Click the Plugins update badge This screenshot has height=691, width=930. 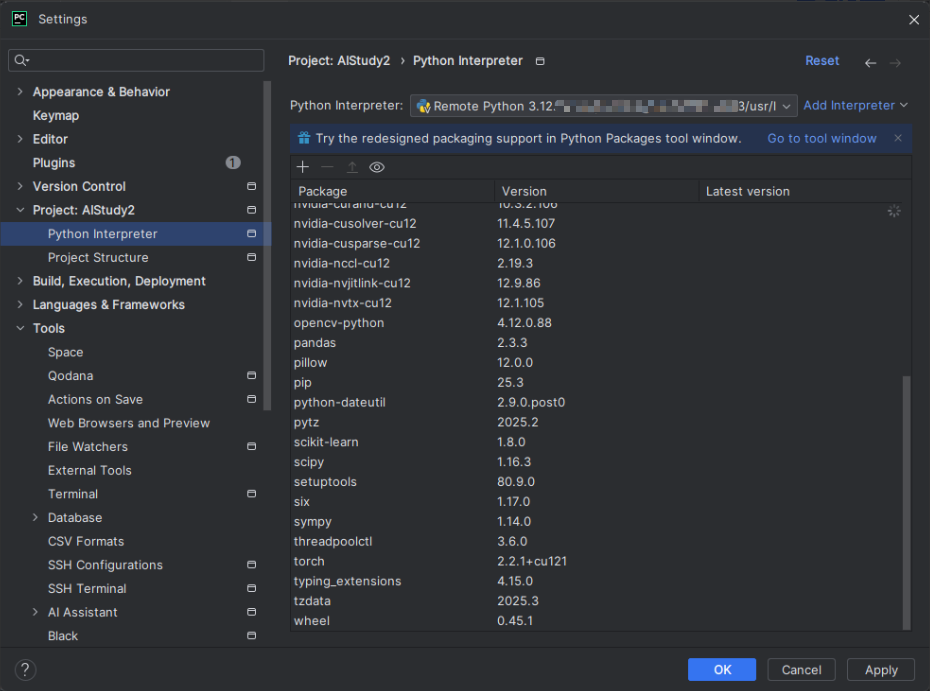233,163
